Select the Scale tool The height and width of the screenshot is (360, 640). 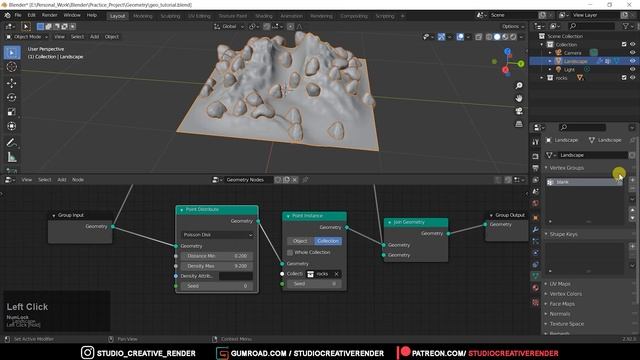[12, 112]
